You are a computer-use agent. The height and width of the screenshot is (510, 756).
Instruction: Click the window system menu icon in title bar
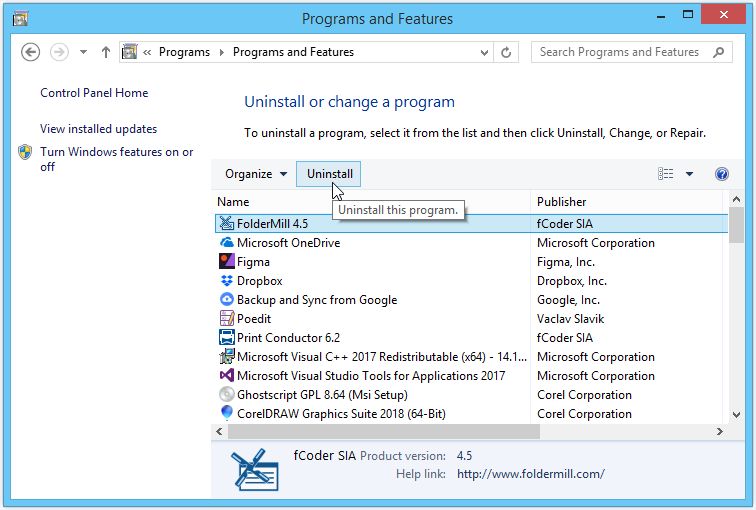click(x=20, y=18)
